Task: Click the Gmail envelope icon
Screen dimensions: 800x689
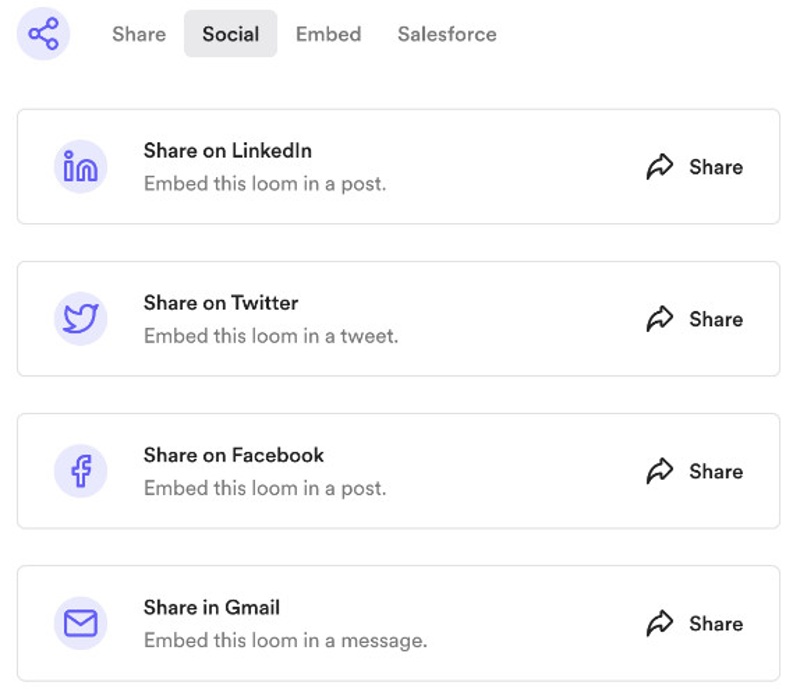Action: click(81, 623)
